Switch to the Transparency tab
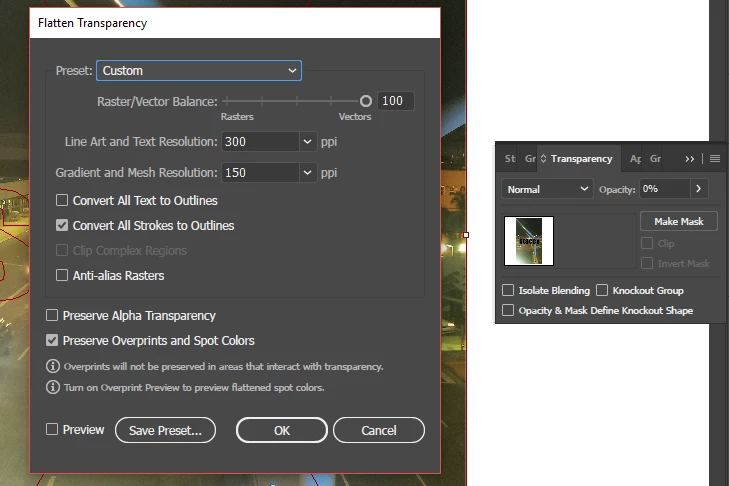The width and height of the screenshot is (729, 486). (x=581, y=159)
